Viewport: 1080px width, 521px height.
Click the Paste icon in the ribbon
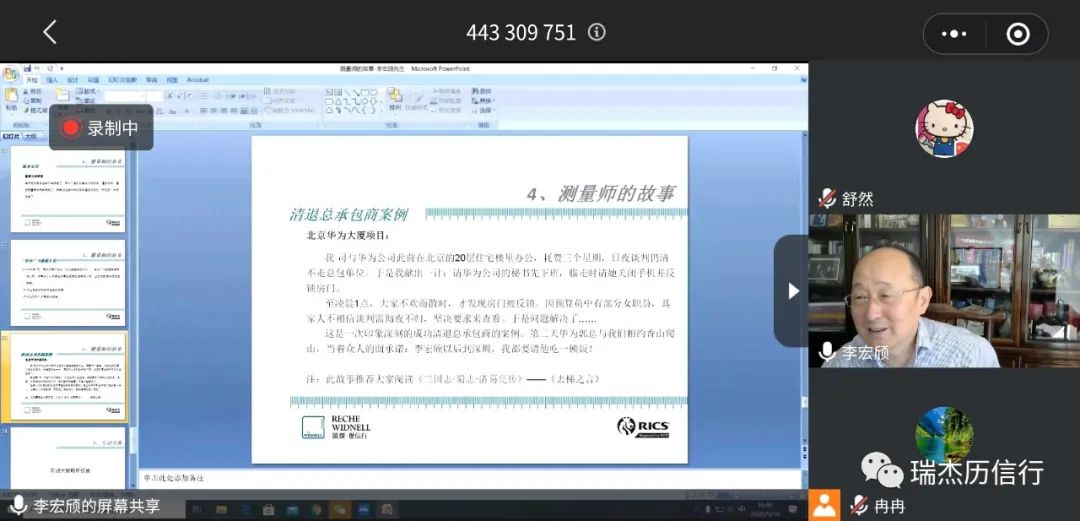(11, 98)
